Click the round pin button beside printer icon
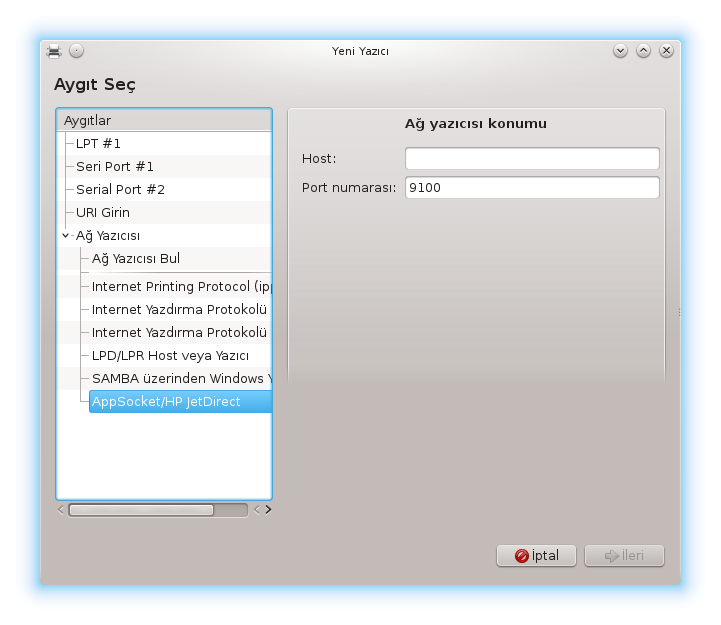Image resolution: width=721 pixels, height=625 pixels. (x=76, y=51)
